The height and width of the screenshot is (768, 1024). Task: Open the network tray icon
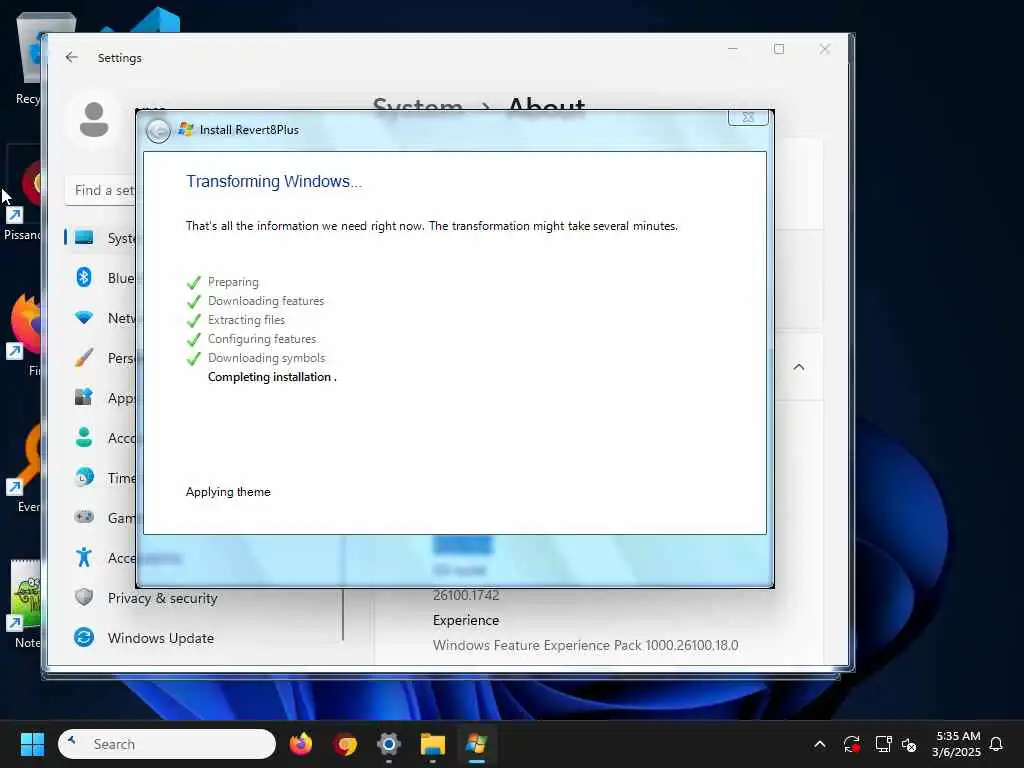click(x=883, y=744)
